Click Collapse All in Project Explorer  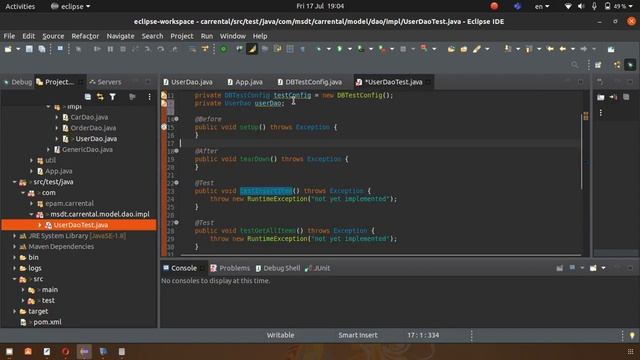88,97
